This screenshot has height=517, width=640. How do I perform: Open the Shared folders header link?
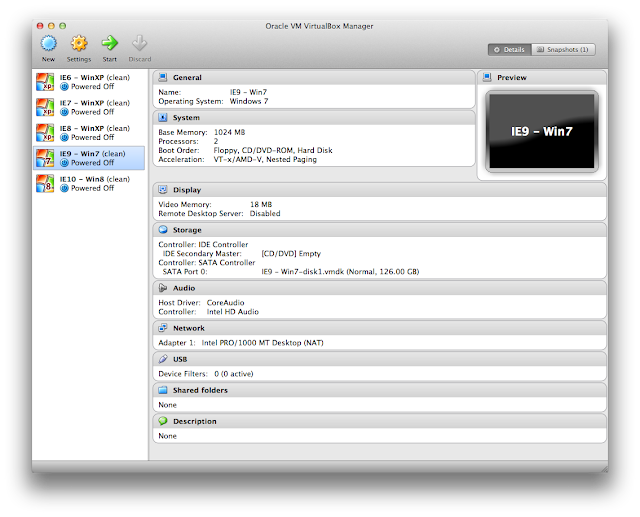click(200, 390)
